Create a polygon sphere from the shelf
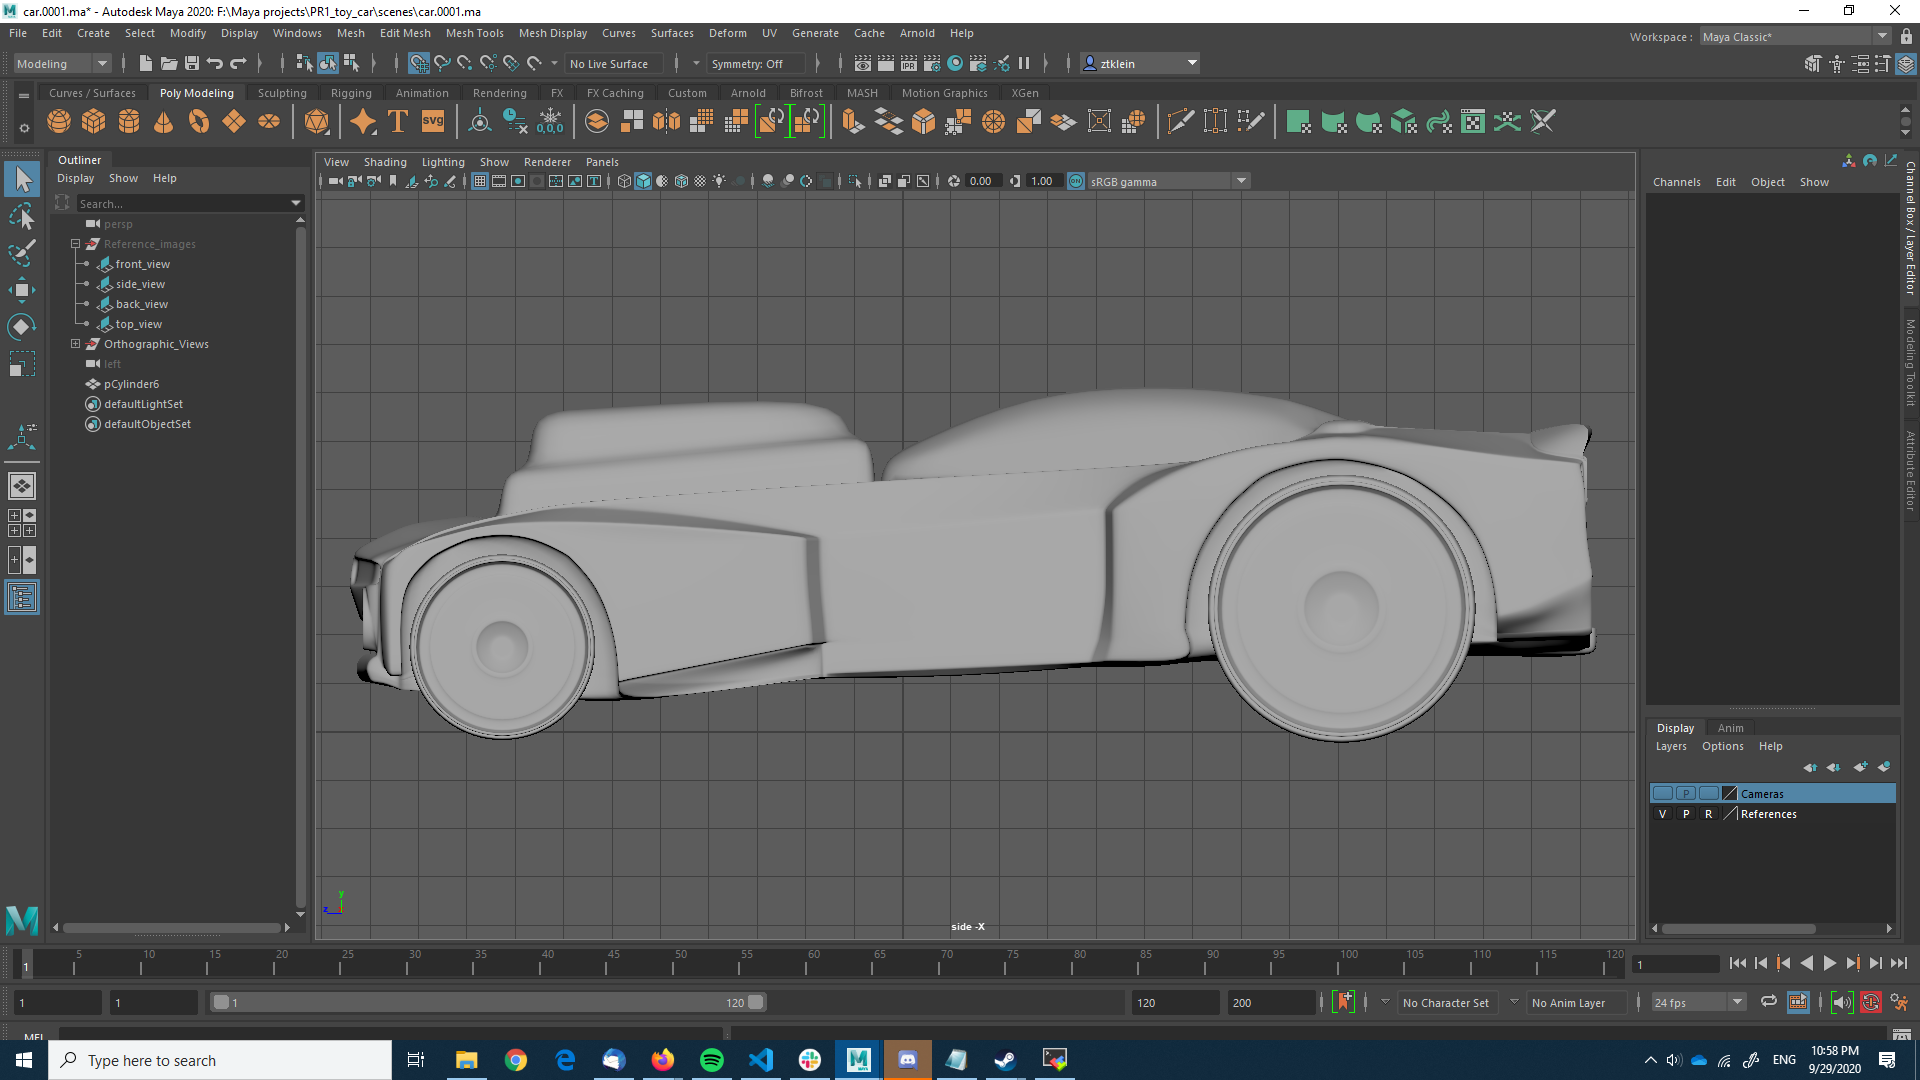The height and width of the screenshot is (1080, 1920). (59, 122)
